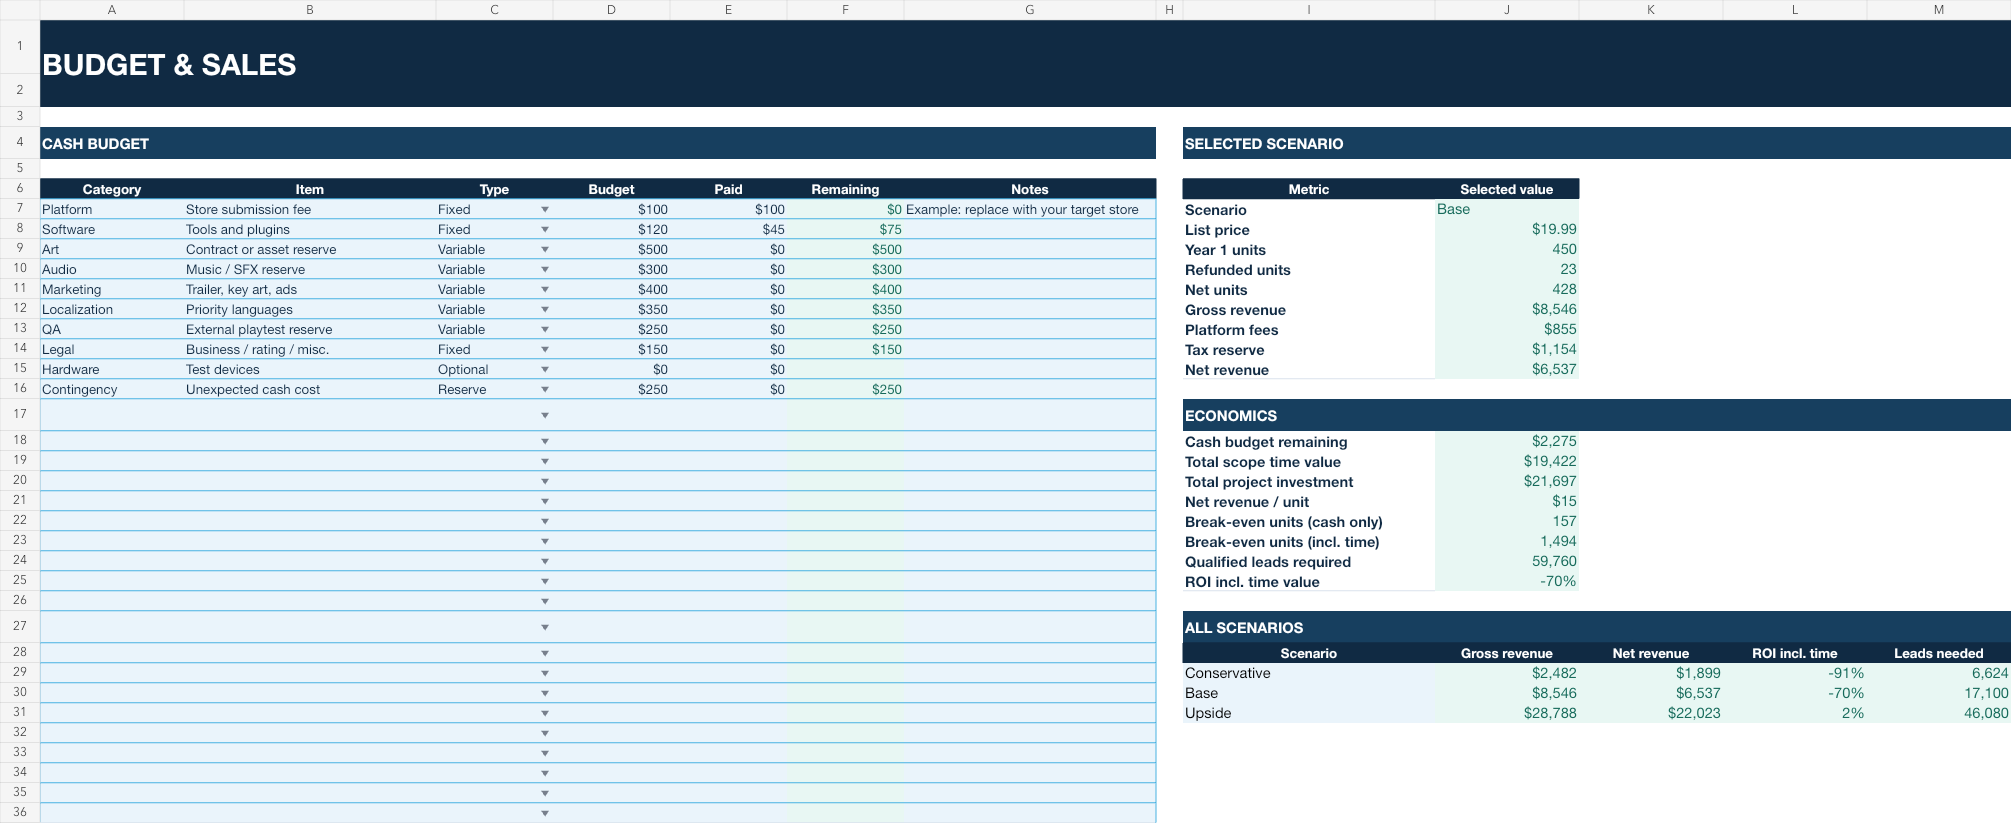The height and width of the screenshot is (823, 2011).
Task: Open the Type dropdown for Legal row
Action: click(545, 350)
